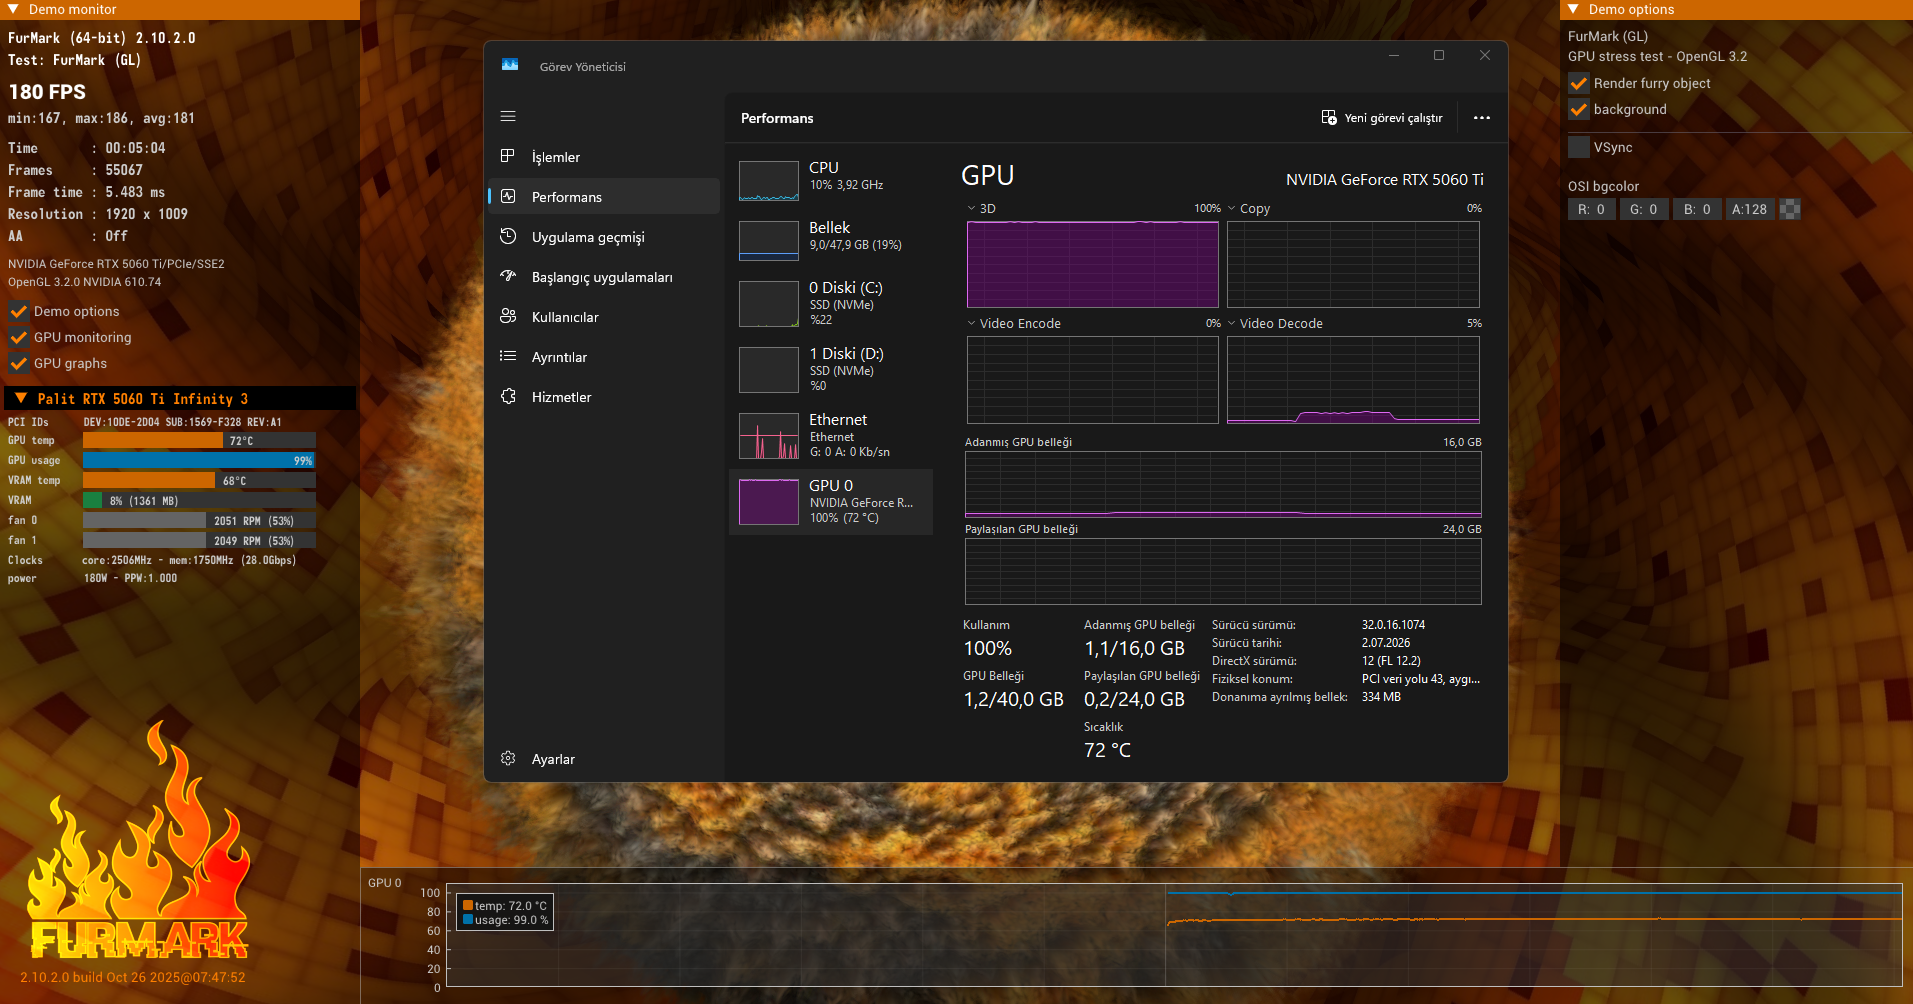Adjust the OSI bgcolor R value field

[x=1592, y=209]
